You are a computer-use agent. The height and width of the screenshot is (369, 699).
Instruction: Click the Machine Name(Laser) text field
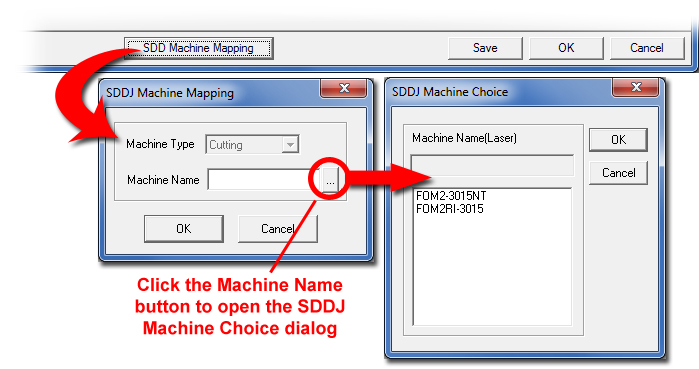coord(492,165)
